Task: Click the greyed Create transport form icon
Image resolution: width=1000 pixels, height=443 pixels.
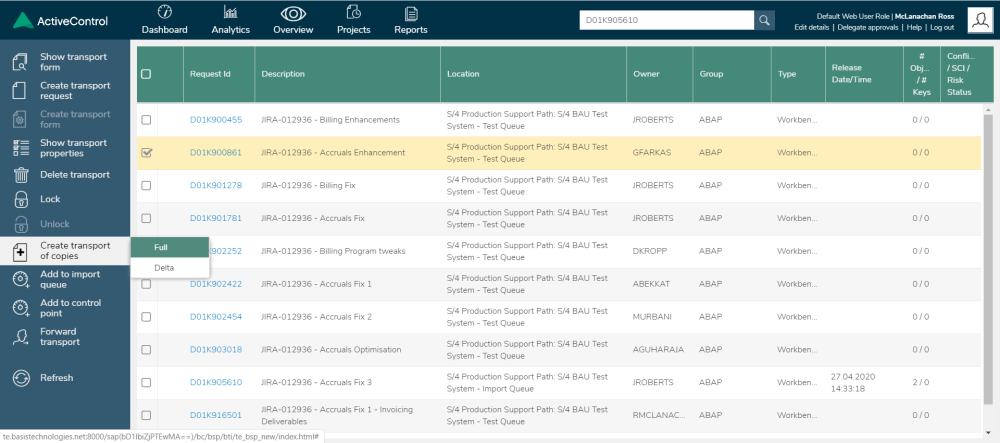Action: coord(20,119)
